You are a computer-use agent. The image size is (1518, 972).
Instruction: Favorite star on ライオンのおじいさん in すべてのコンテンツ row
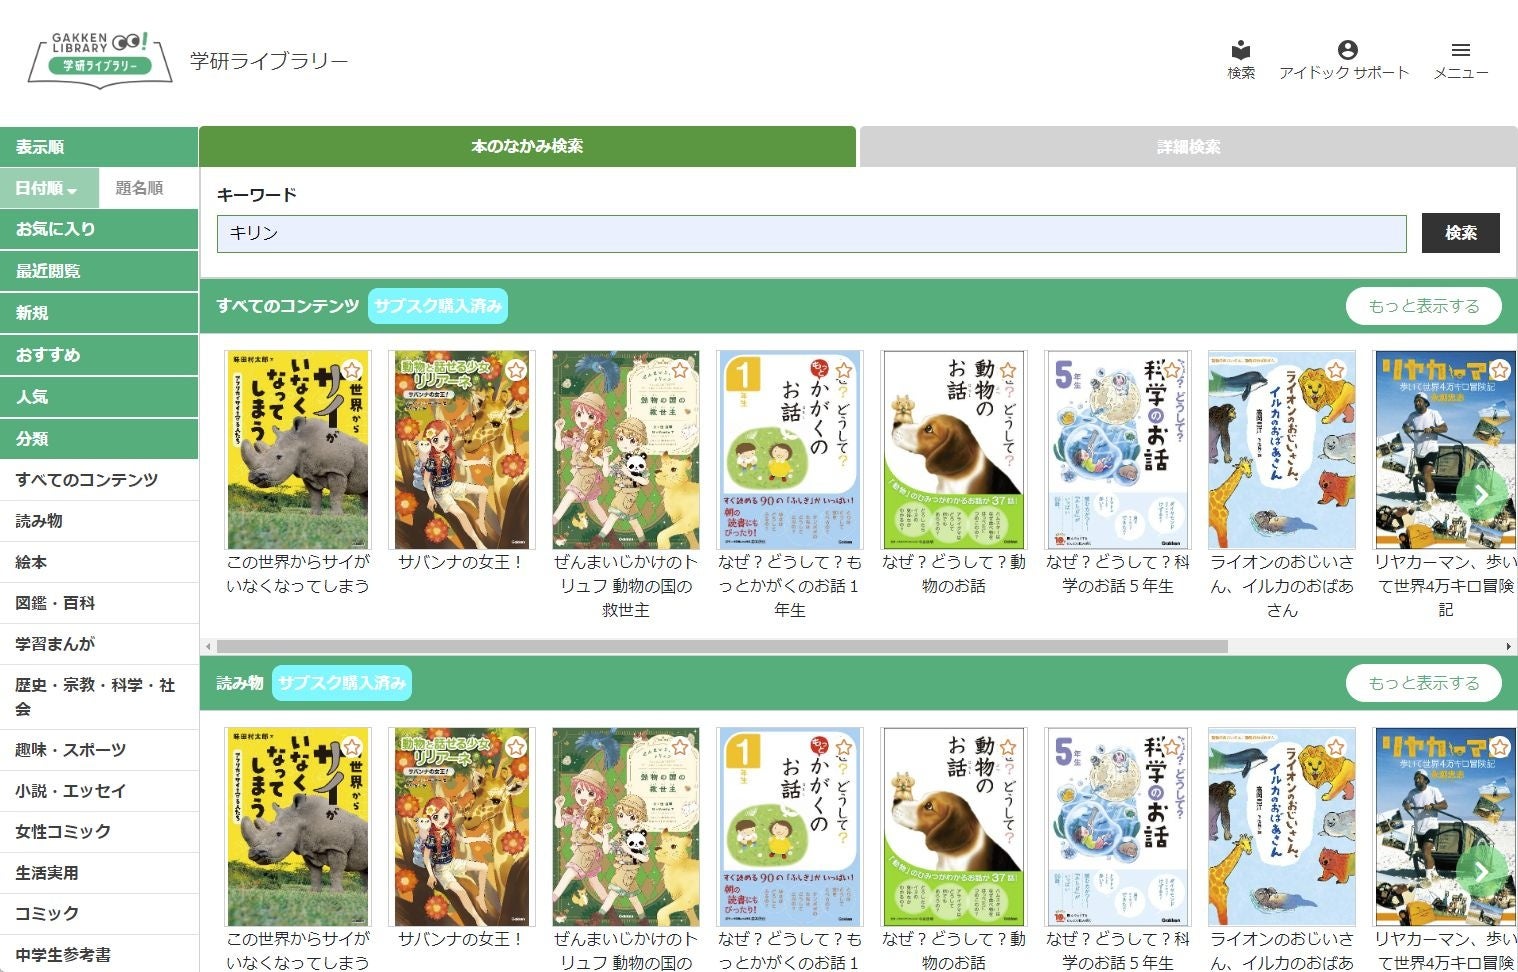[1336, 371]
